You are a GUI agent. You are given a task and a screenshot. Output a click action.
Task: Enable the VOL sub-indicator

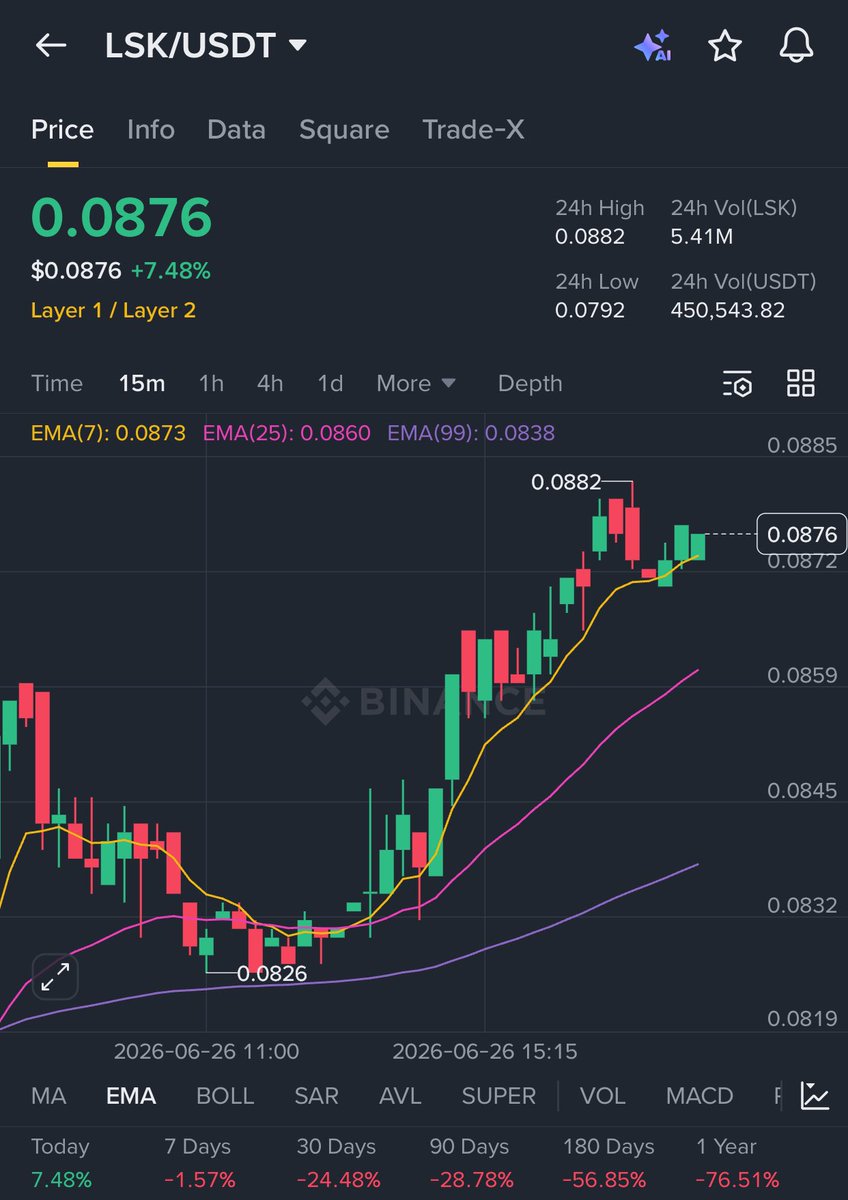(x=602, y=1096)
